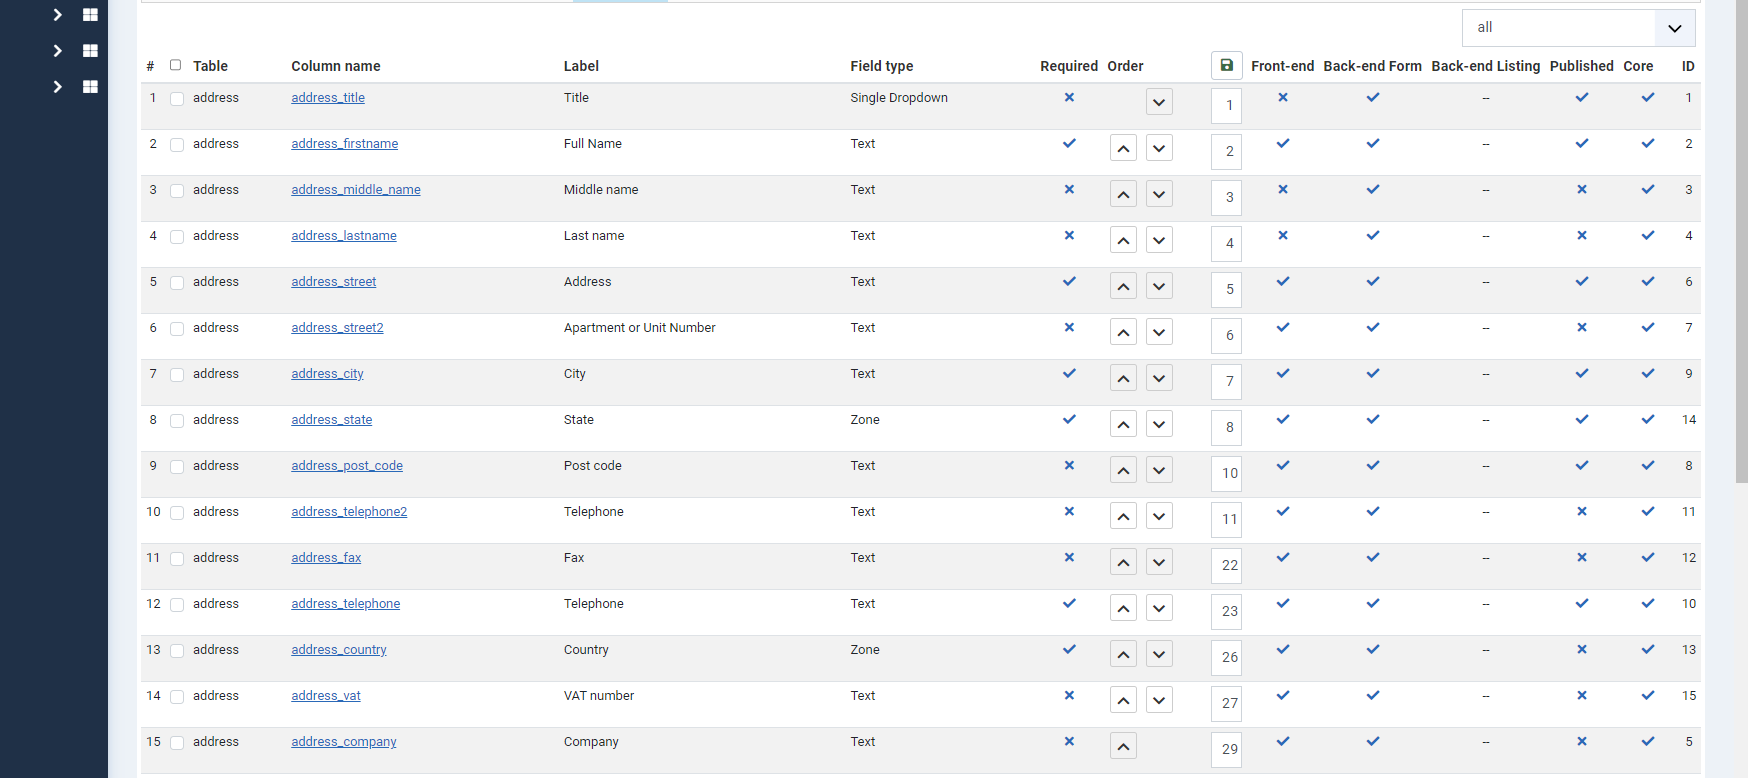
Task: Sort by Field type header
Action: coord(881,66)
